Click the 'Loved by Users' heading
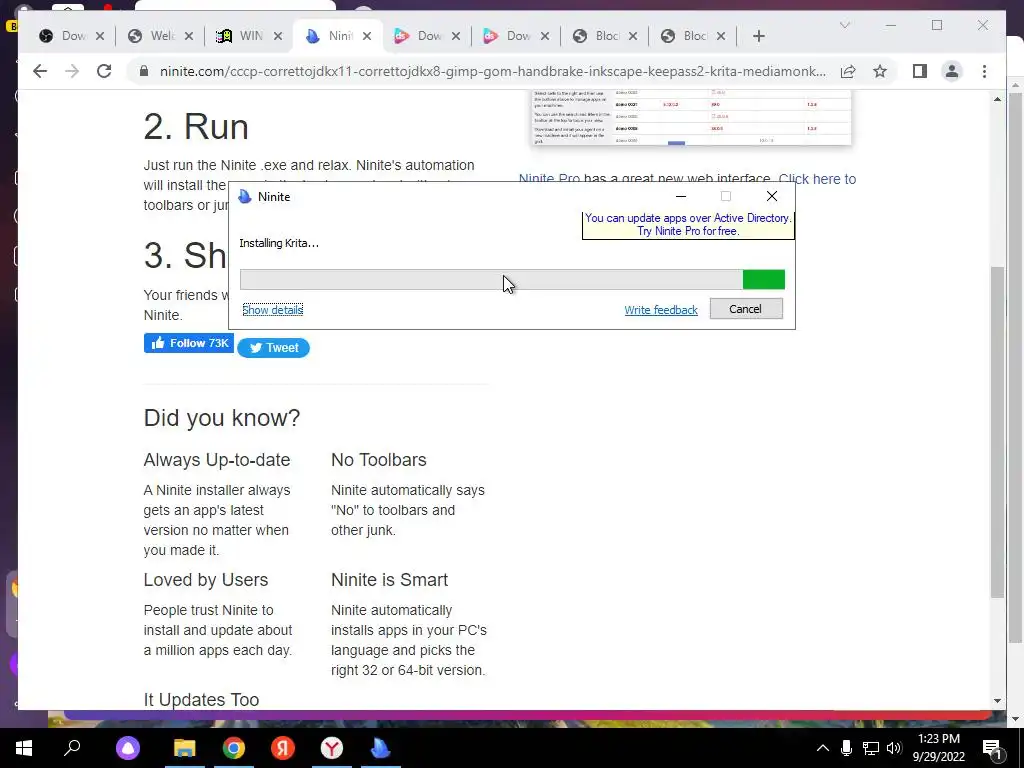 tap(206, 580)
